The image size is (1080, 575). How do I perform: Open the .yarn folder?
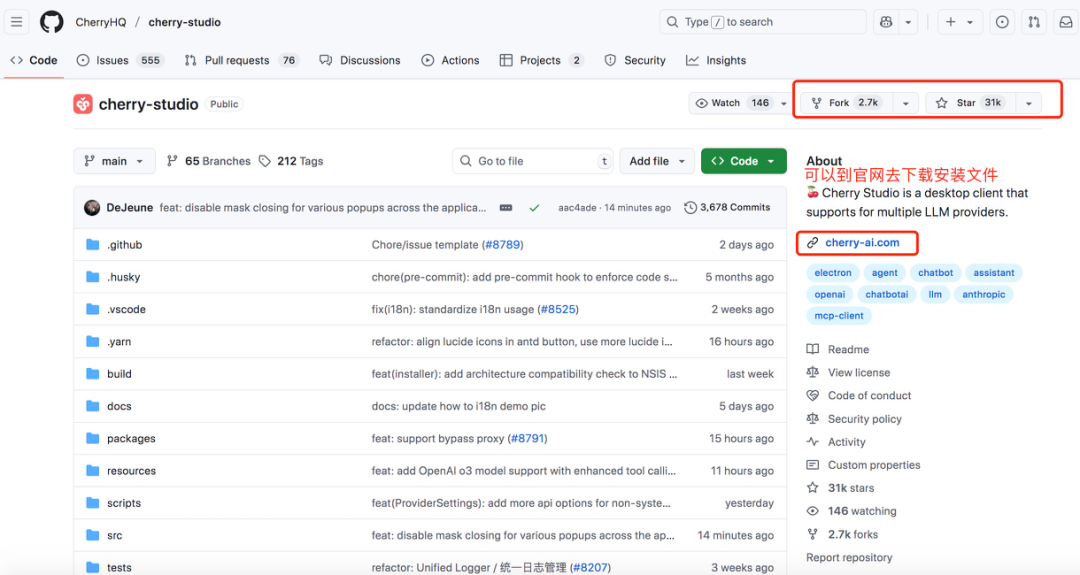[118, 342]
